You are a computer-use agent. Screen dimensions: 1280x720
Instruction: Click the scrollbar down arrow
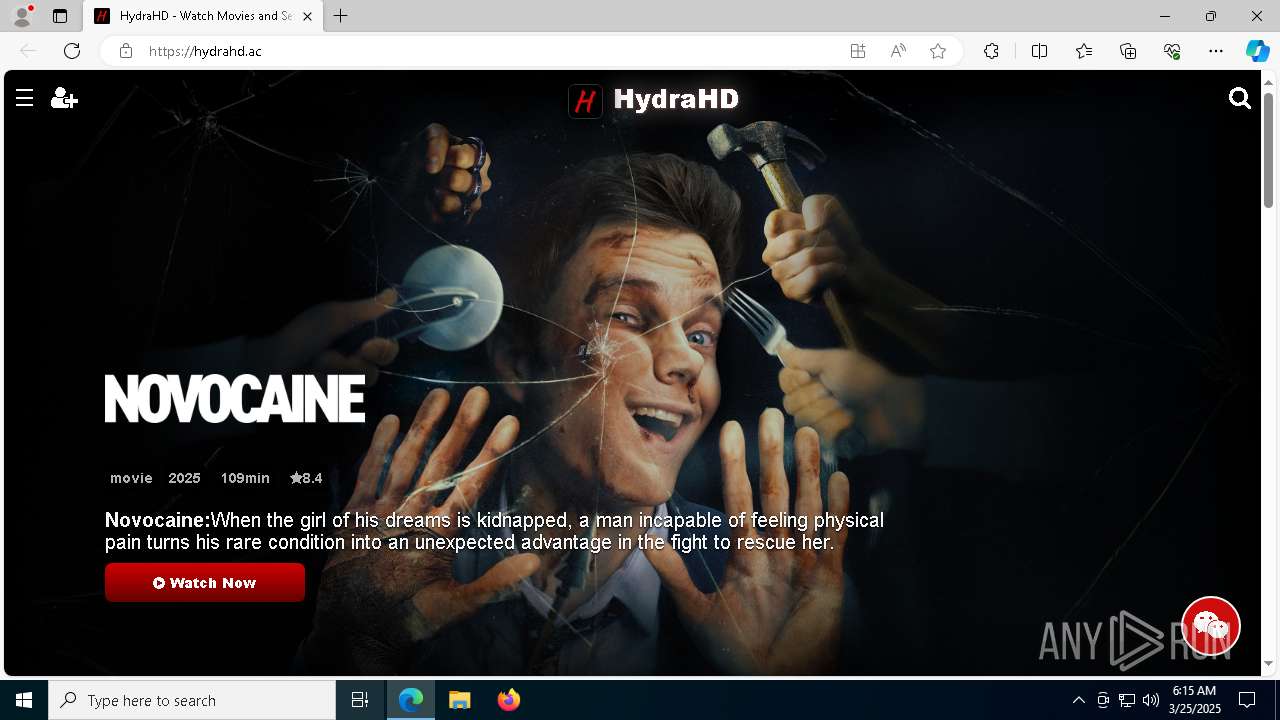[1269, 663]
